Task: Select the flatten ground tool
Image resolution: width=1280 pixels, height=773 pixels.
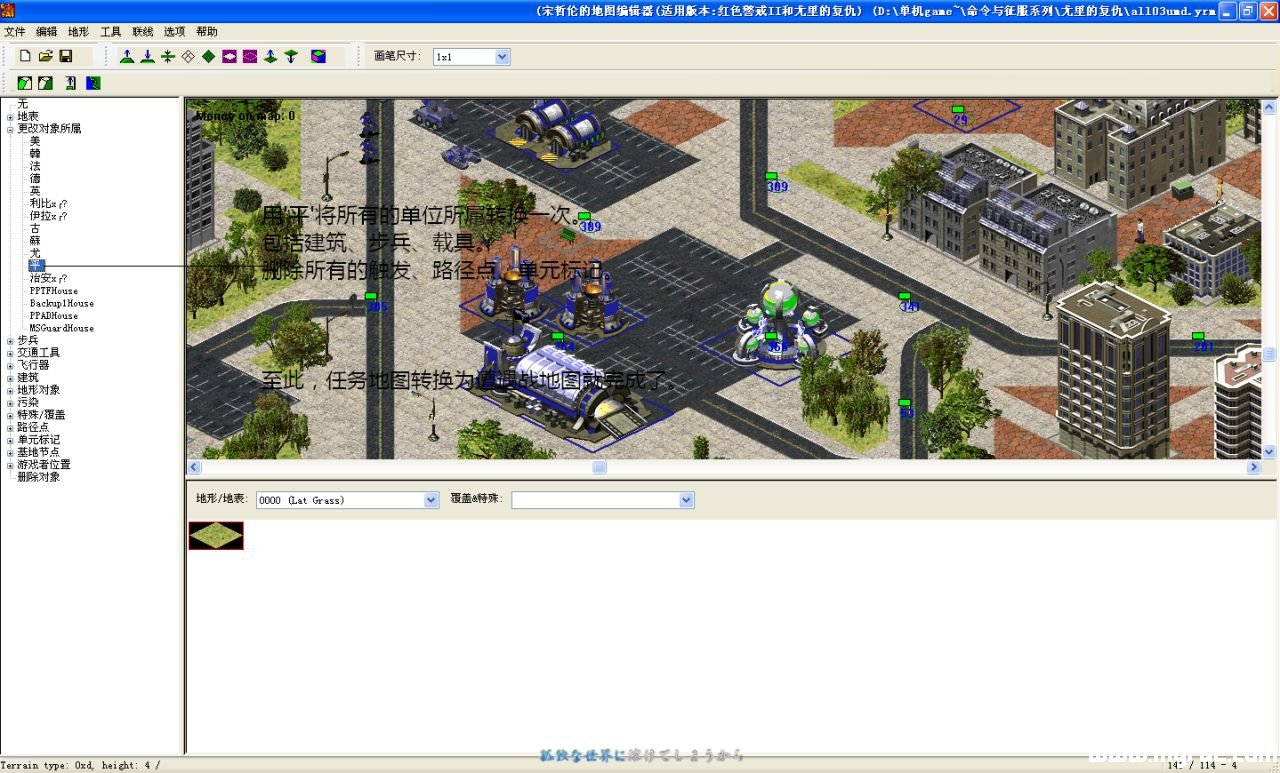Action: tap(168, 57)
